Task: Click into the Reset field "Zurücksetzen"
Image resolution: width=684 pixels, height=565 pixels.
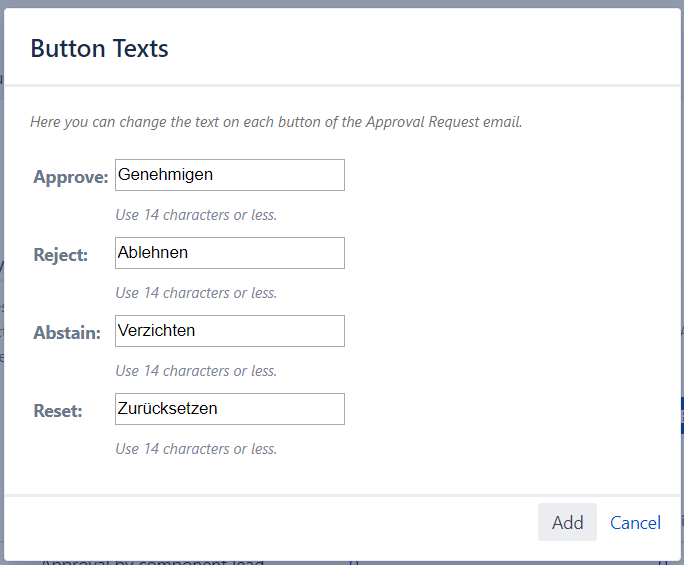Action: pos(229,409)
